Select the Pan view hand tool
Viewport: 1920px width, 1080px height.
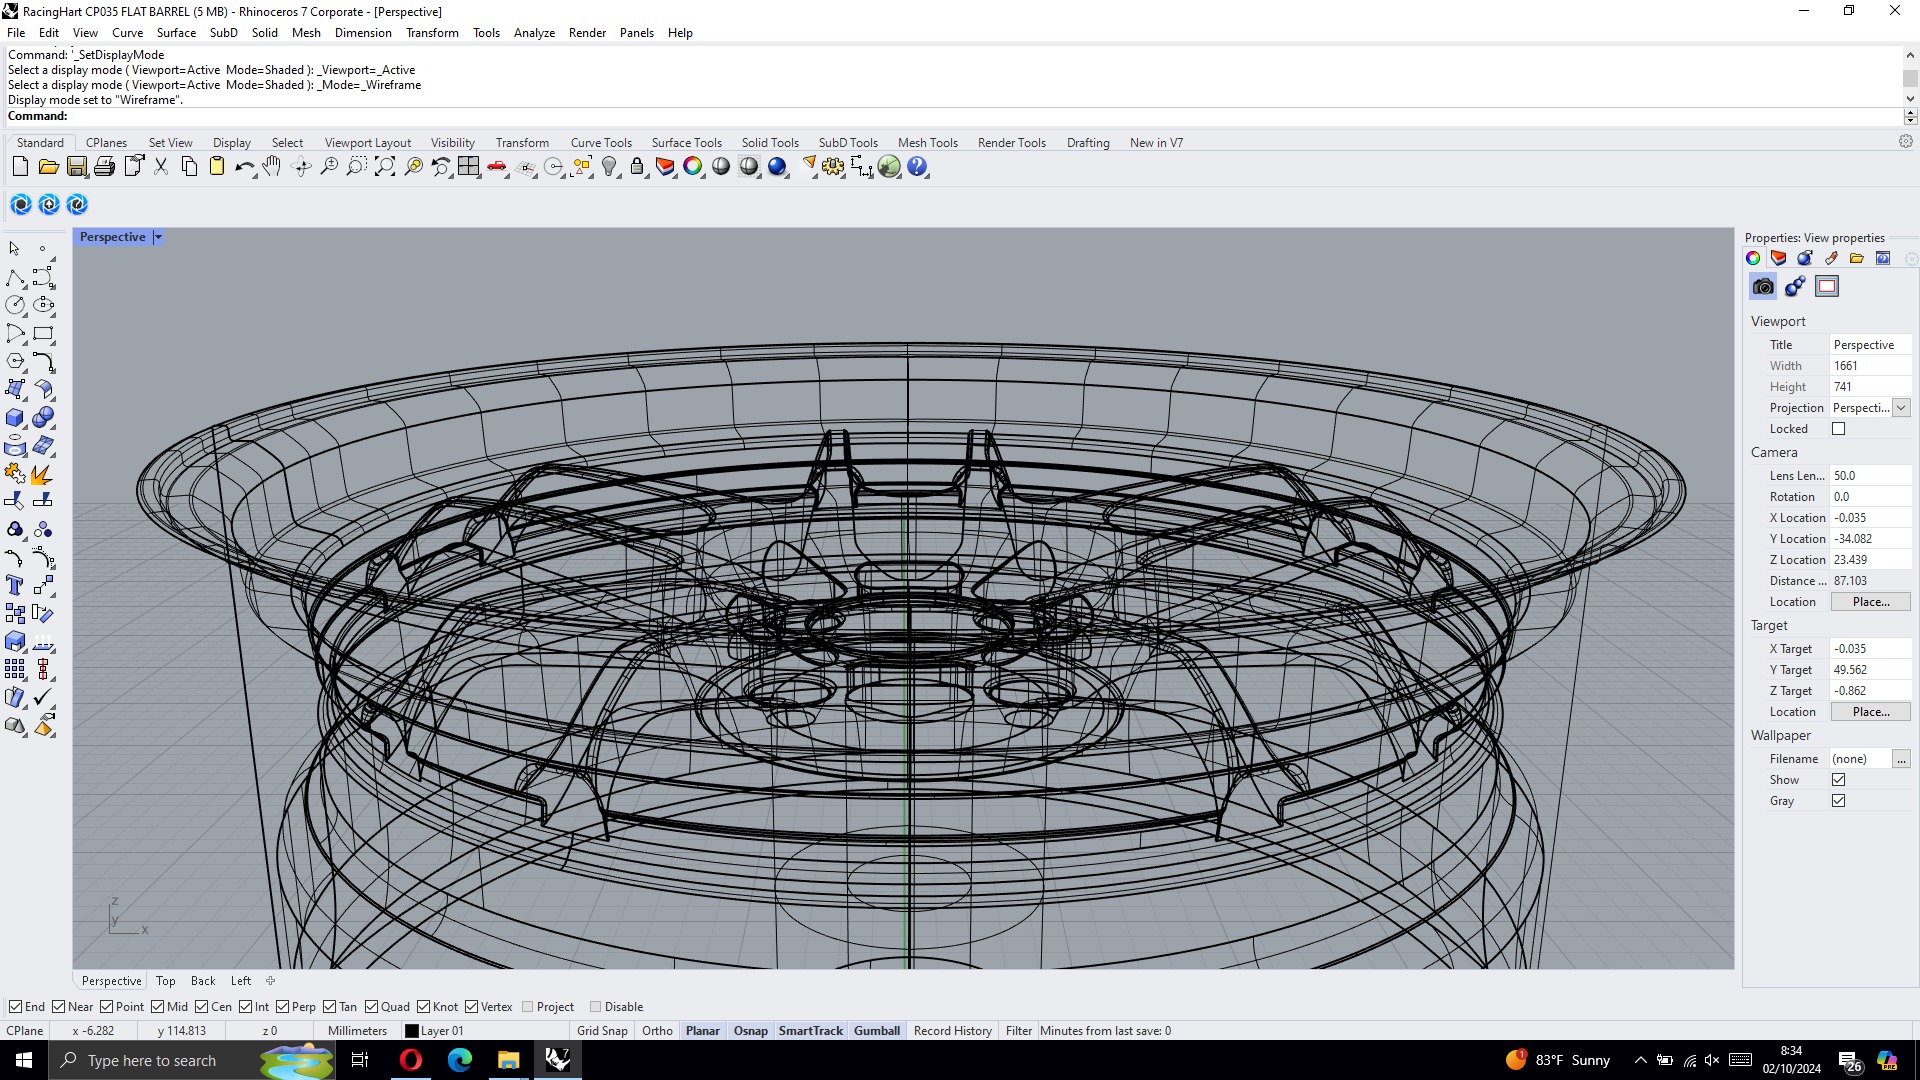point(272,167)
